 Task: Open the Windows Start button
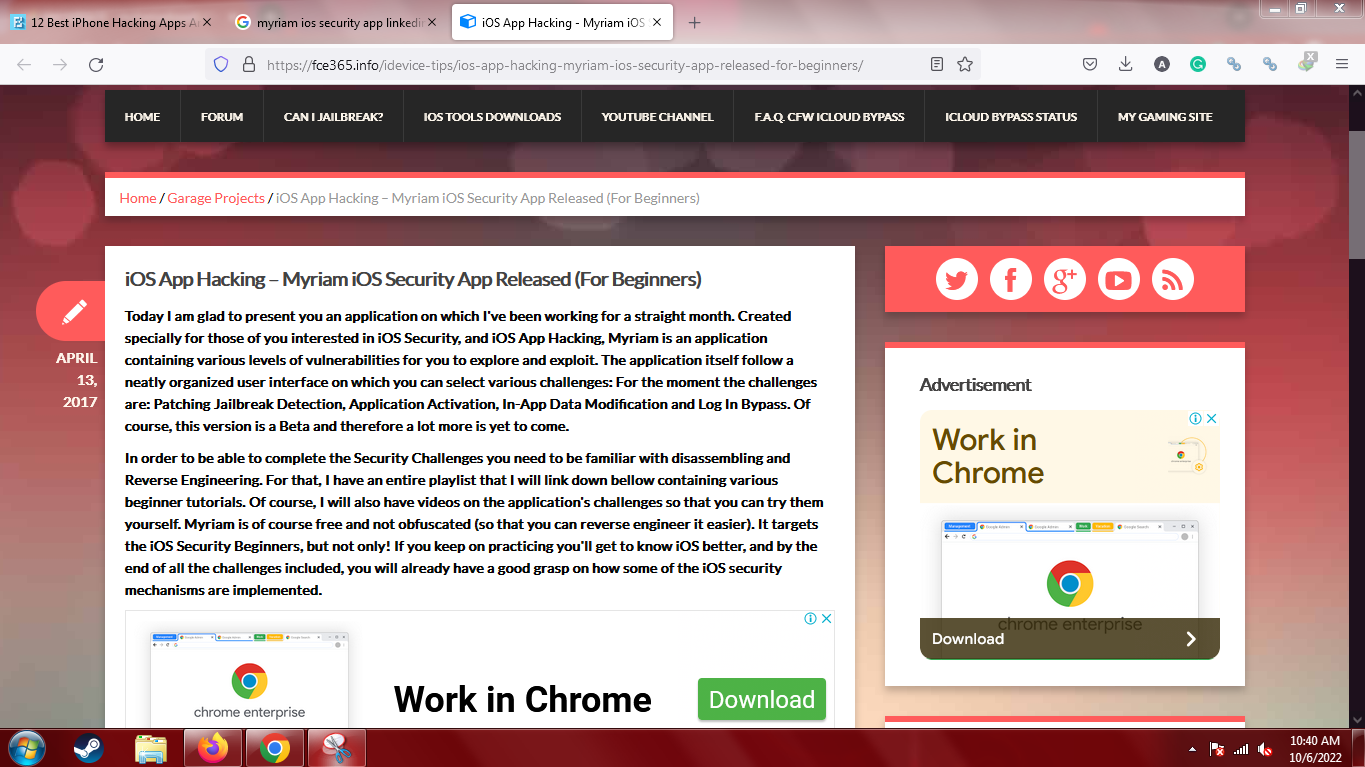point(27,748)
